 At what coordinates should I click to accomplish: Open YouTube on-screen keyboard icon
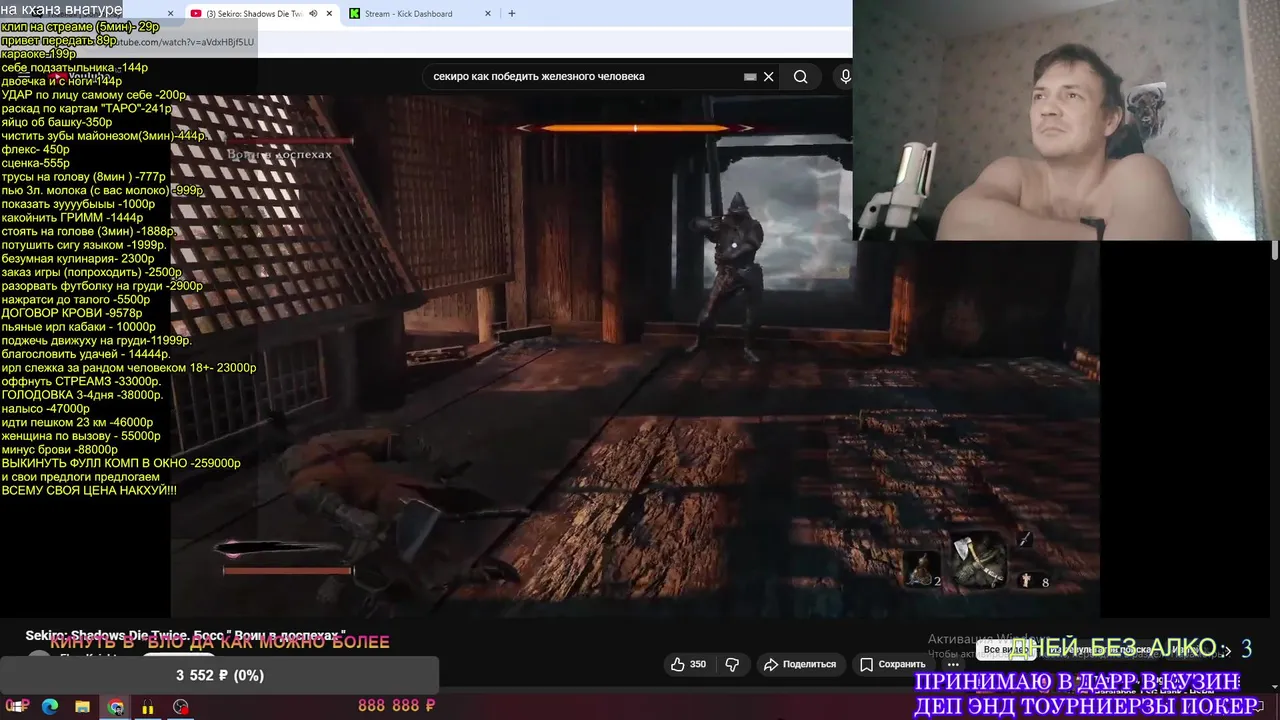750,77
